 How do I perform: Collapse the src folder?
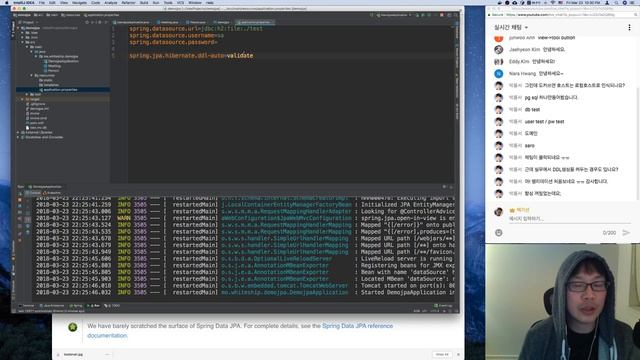[23, 42]
